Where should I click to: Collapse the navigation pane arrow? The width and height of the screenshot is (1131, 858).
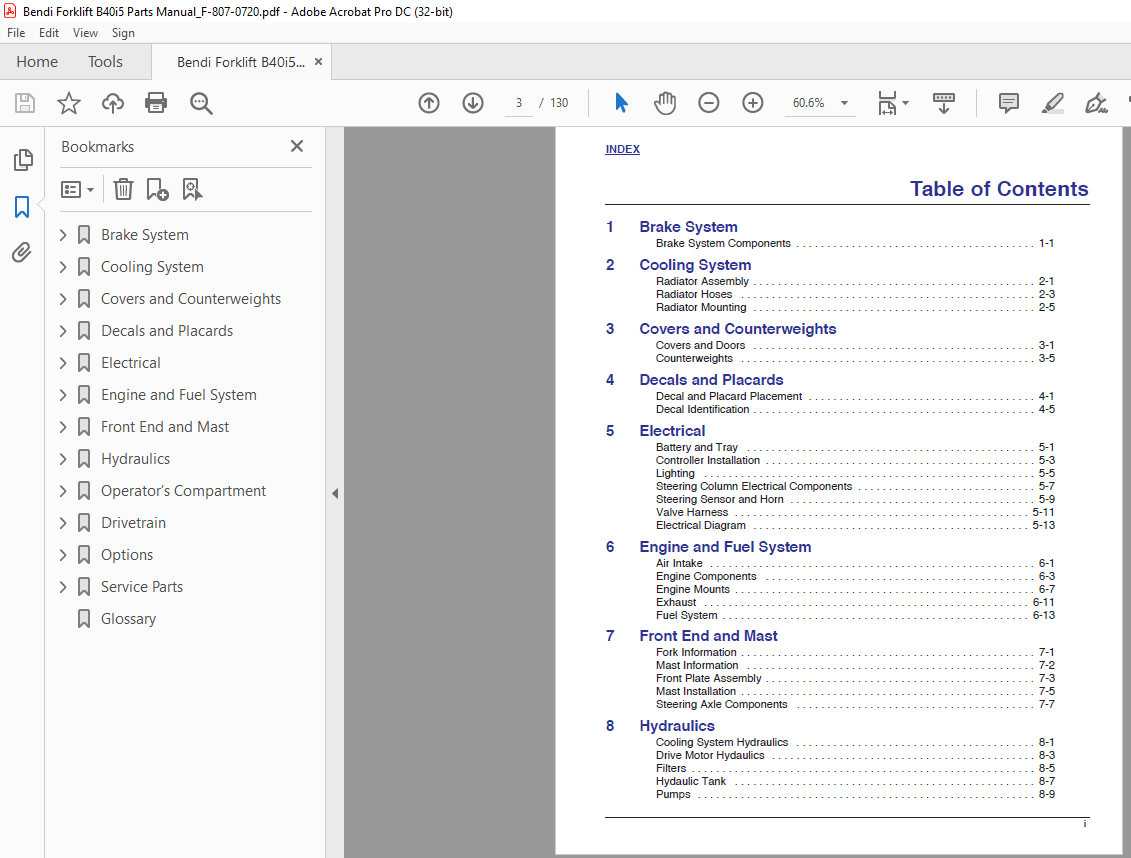point(335,494)
